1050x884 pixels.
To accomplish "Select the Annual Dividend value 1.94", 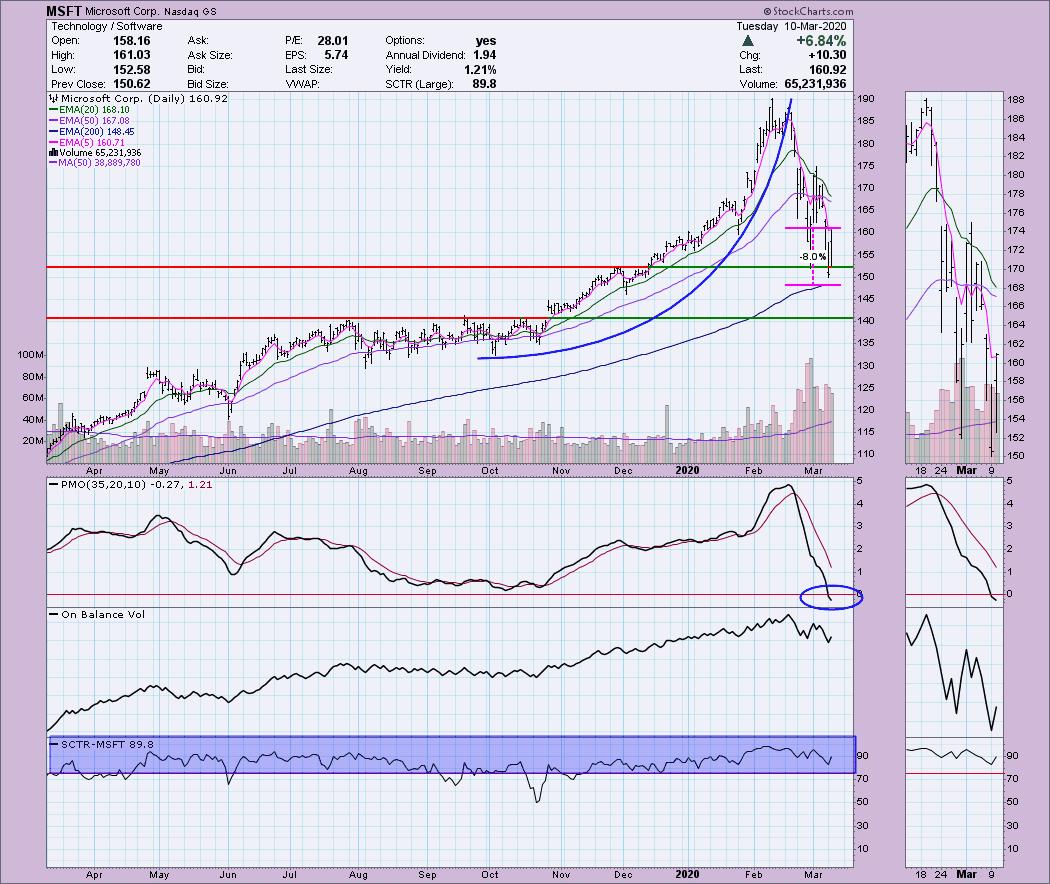I will pos(484,55).
